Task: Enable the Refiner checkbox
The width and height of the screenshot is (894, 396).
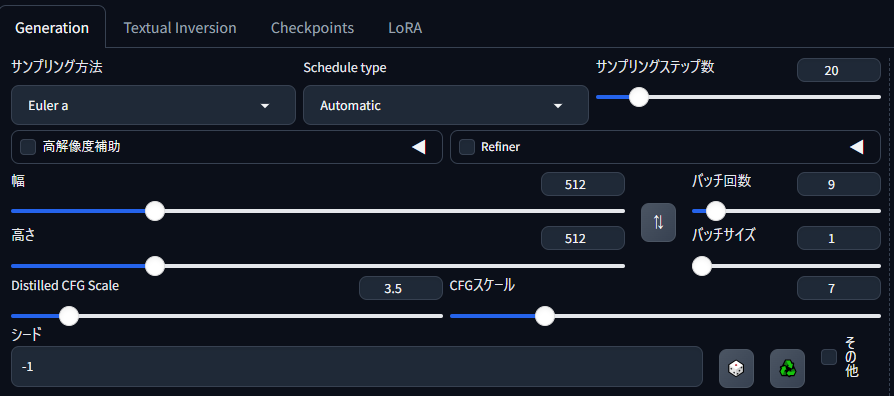Action: (467, 147)
